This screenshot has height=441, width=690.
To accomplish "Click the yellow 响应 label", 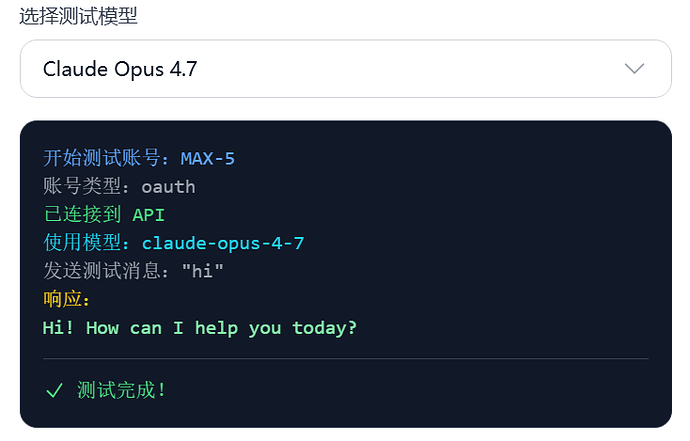I will [x=66, y=299].
